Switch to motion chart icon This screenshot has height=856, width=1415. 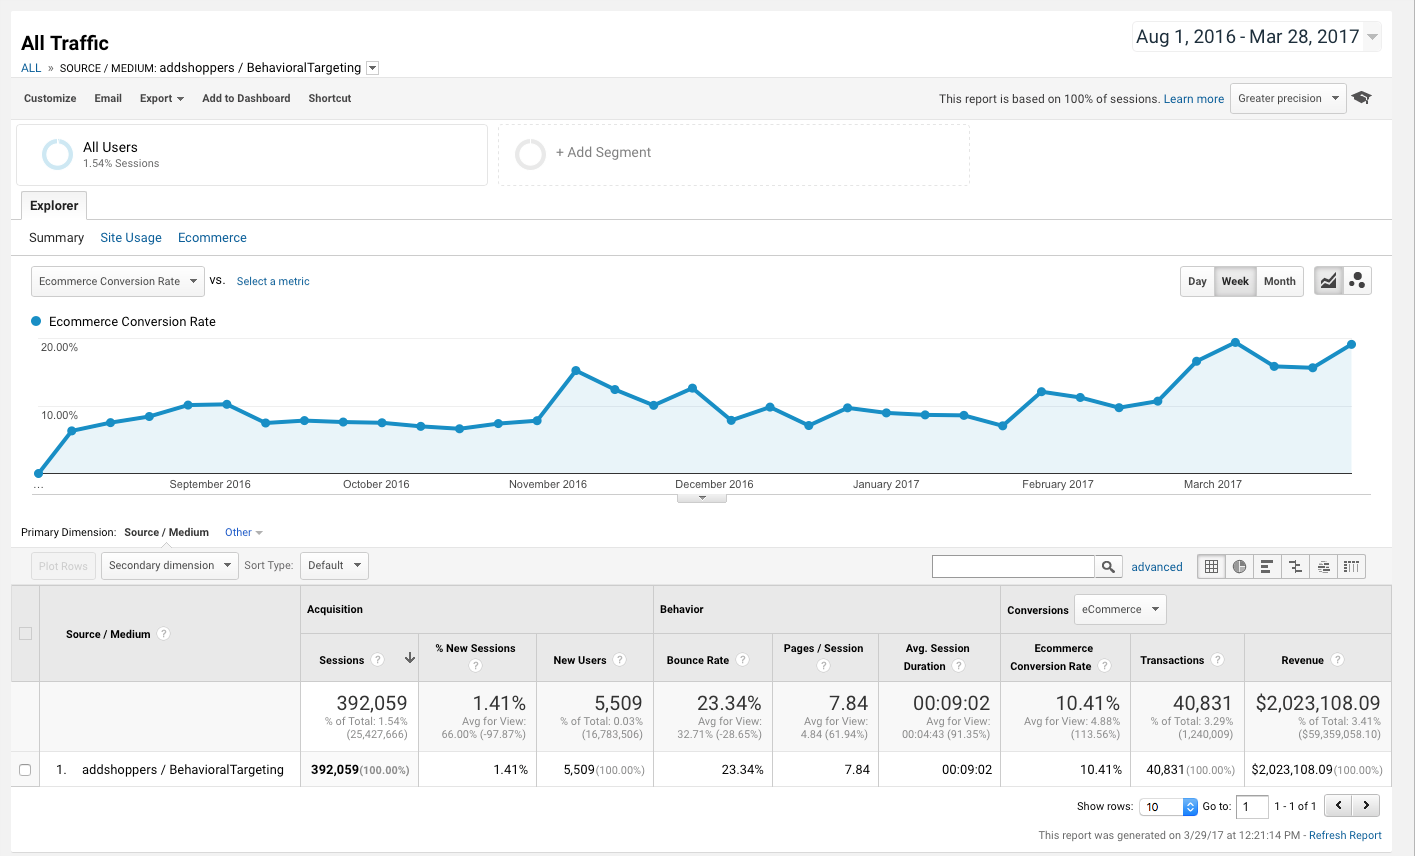click(x=1357, y=281)
